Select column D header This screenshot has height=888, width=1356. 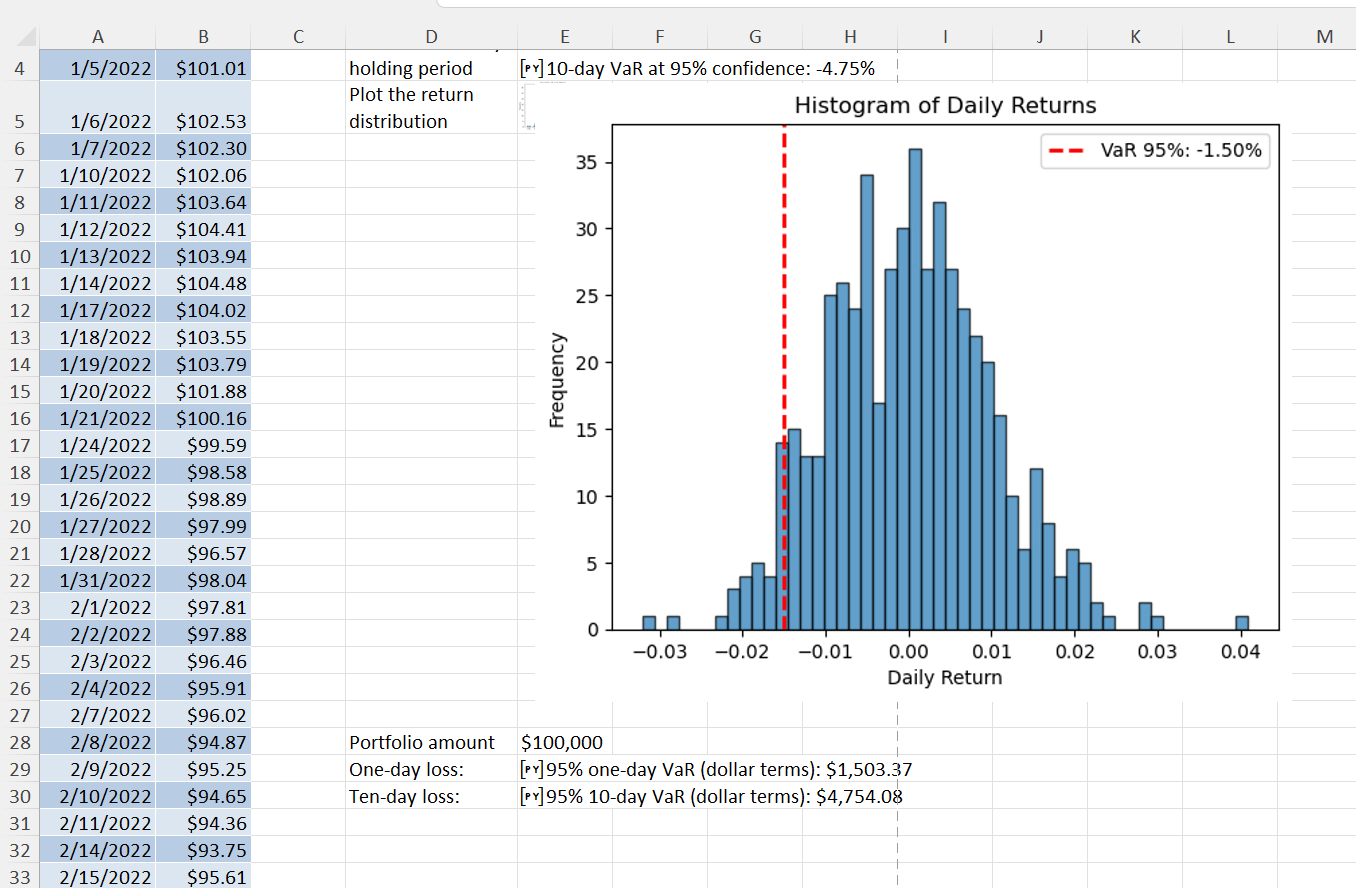[x=431, y=37]
